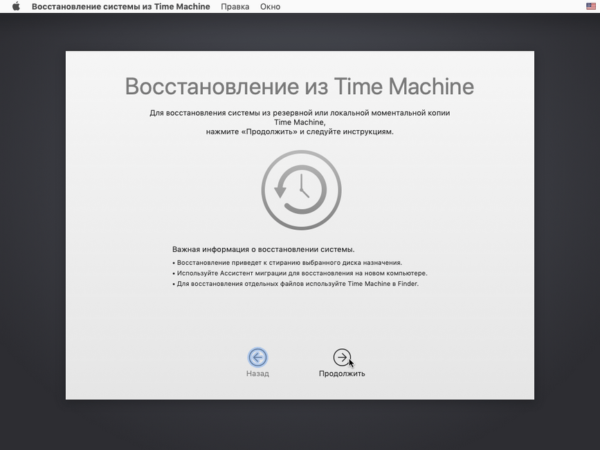Open the Apple menu

(16, 7)
